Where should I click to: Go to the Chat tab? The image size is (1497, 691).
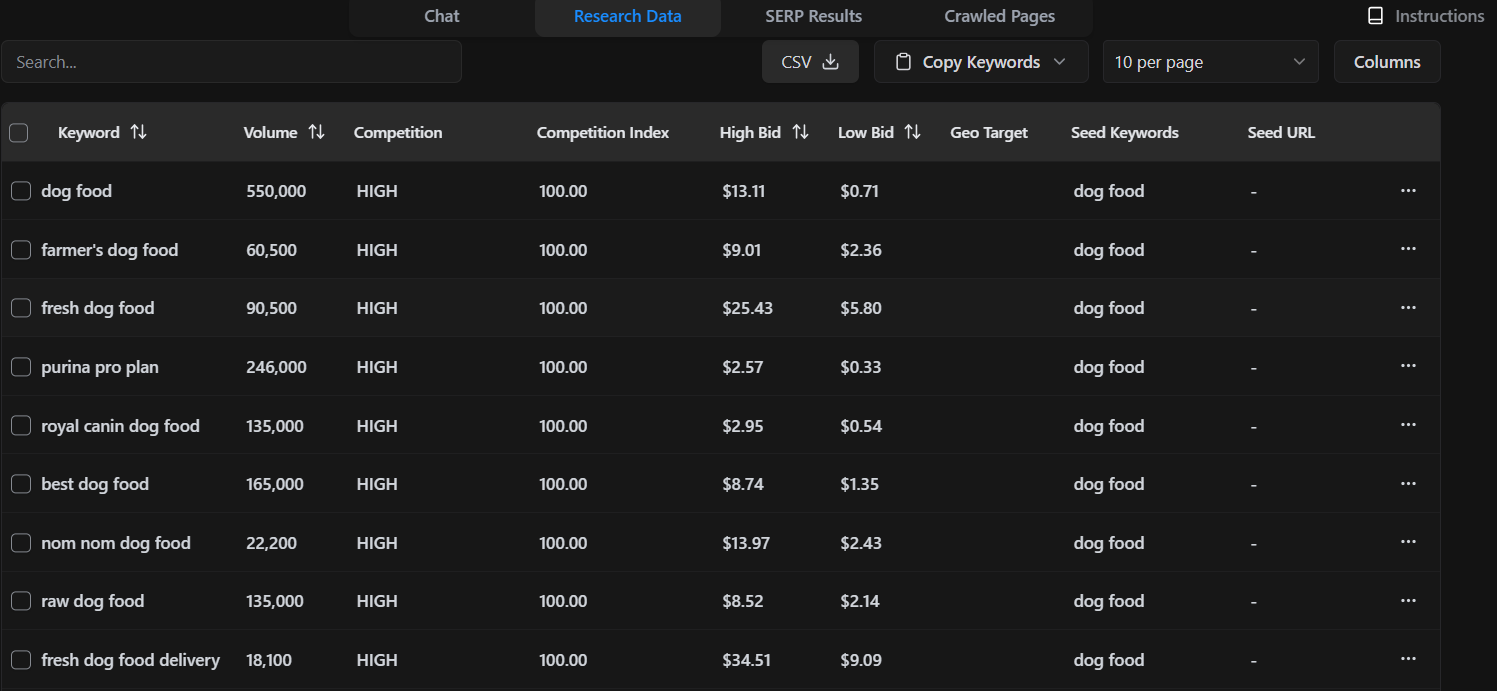pyautogui.click(x=442, y=16)
